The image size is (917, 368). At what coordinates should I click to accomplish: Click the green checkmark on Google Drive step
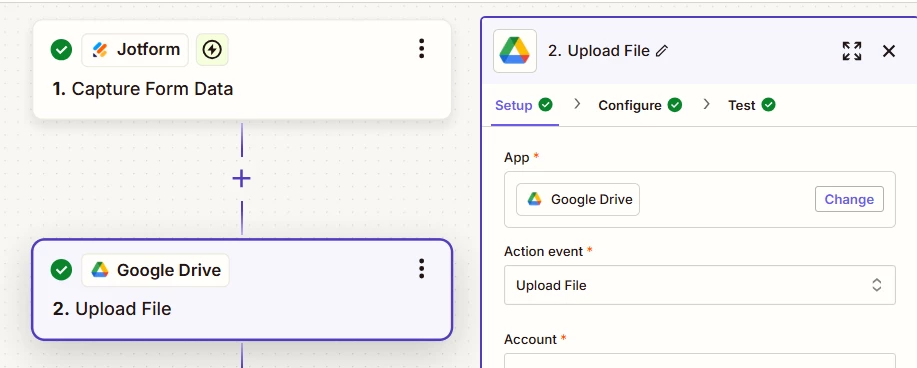(x=61, y=270)
